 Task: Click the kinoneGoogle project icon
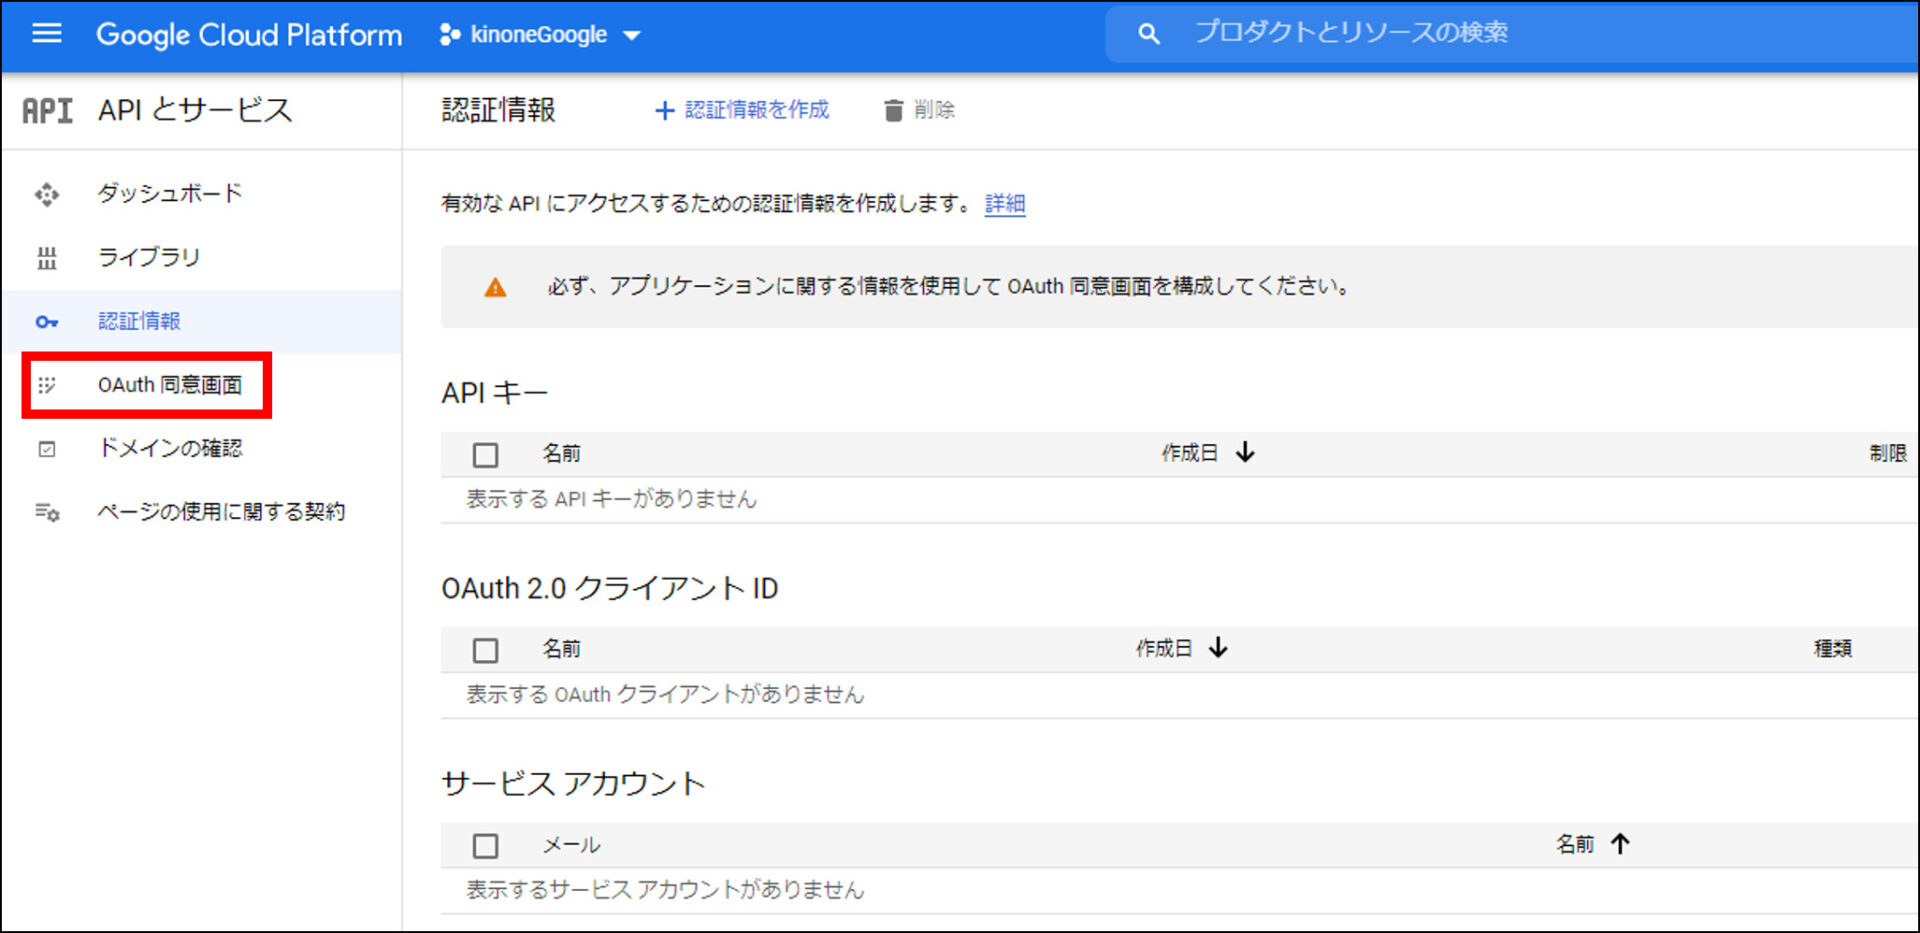pyautogui.click(x=450, y=35)
